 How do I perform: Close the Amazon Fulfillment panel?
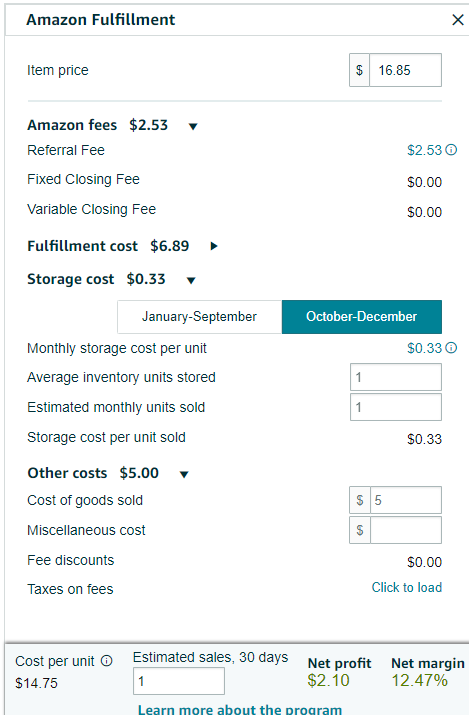[458, 20]
